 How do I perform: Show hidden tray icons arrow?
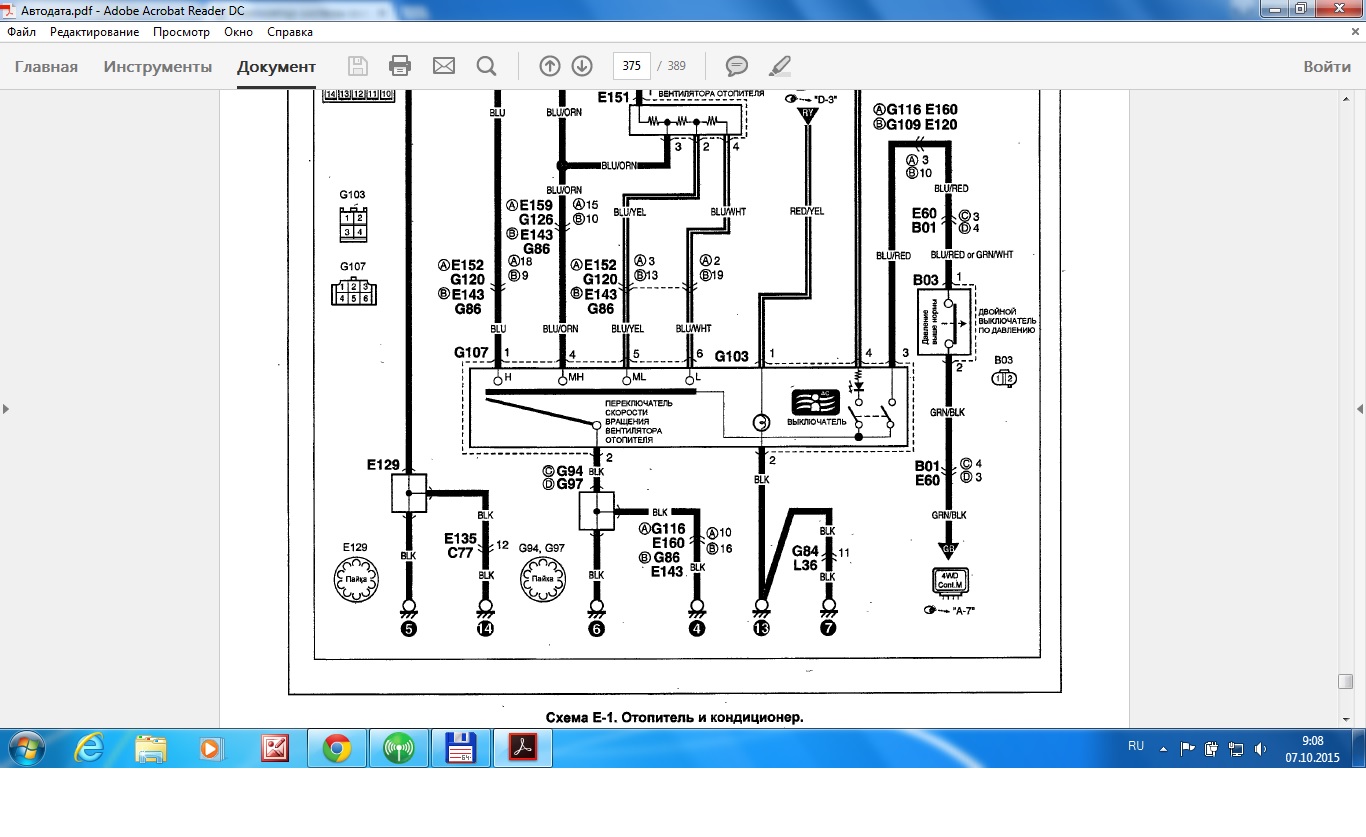coord(1163,748)
